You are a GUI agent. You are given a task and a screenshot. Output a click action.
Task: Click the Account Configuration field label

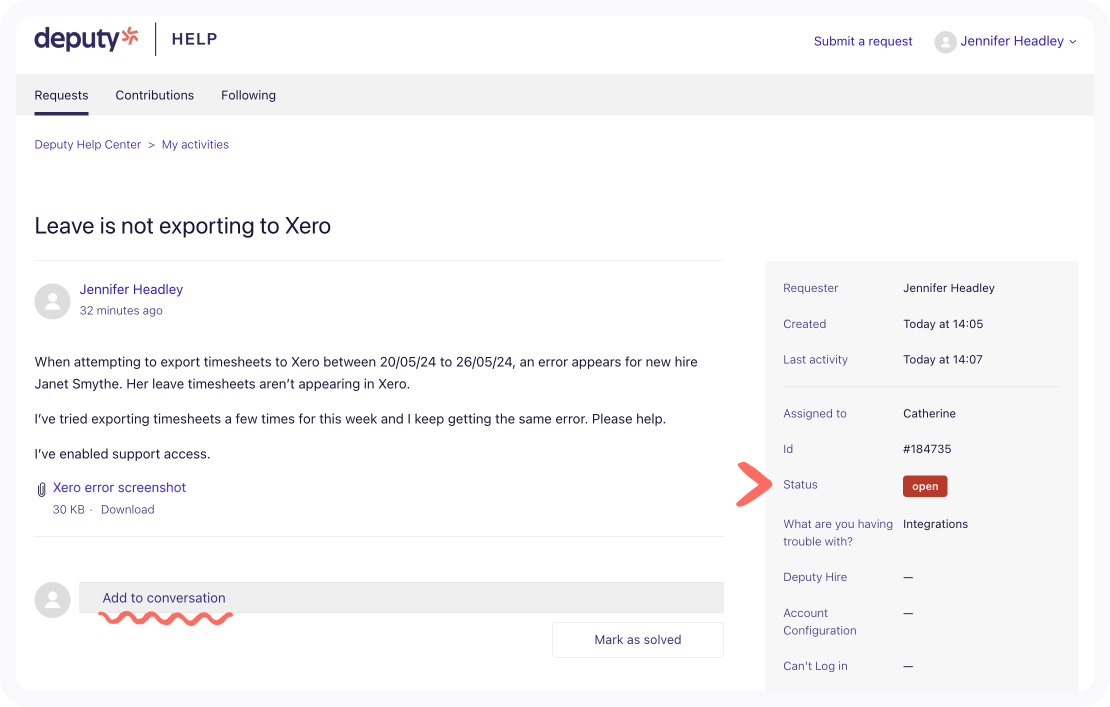[820, 621]
